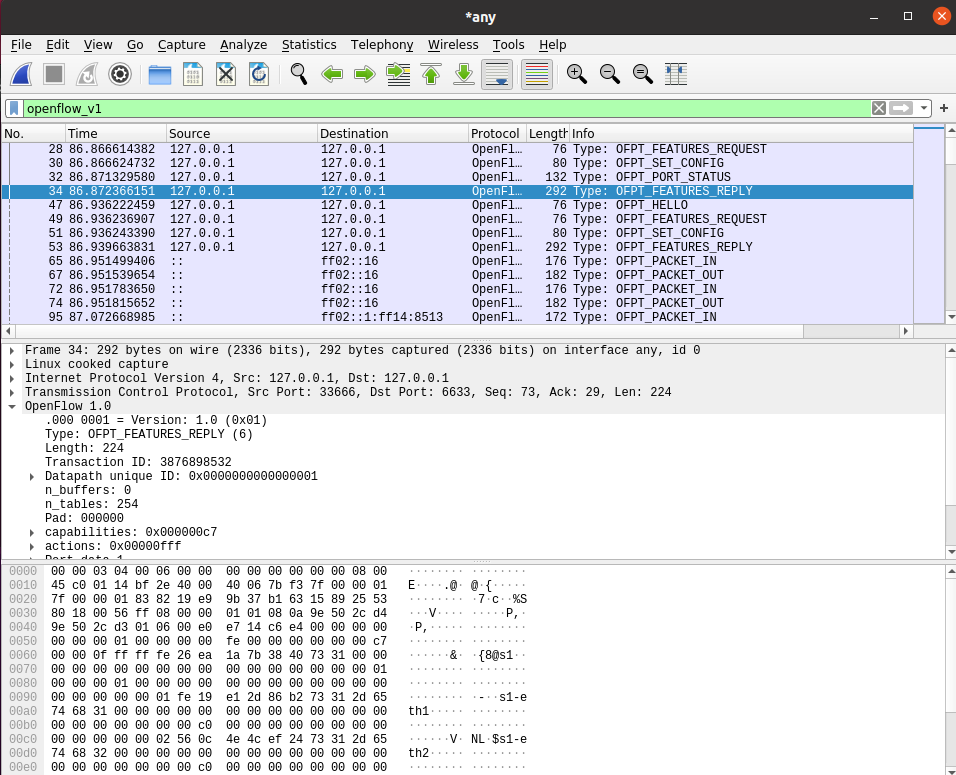Go to specified packet icon
This screenshot has height=775, width=956.
coord(398,74)
